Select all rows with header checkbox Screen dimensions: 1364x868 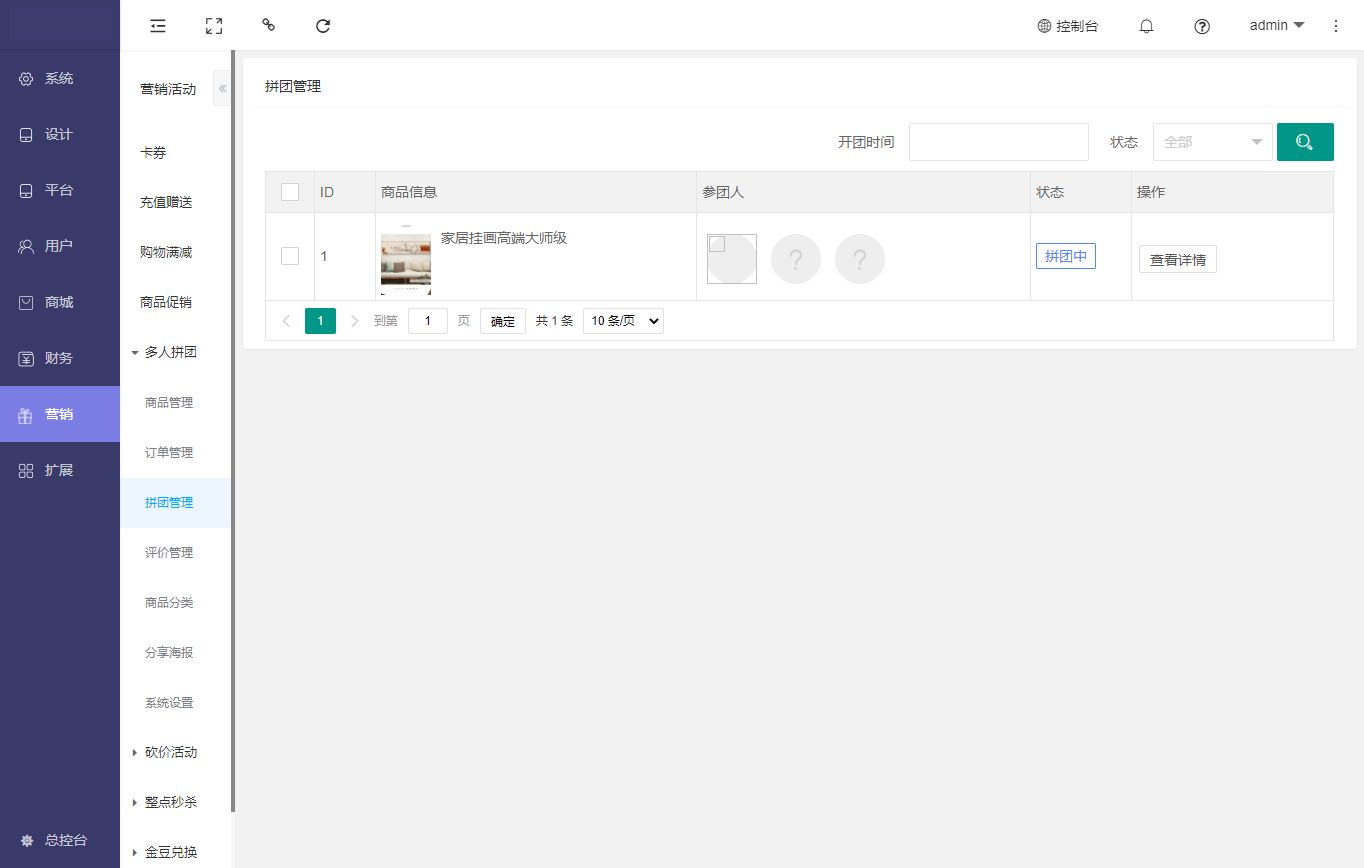point(290,192)
